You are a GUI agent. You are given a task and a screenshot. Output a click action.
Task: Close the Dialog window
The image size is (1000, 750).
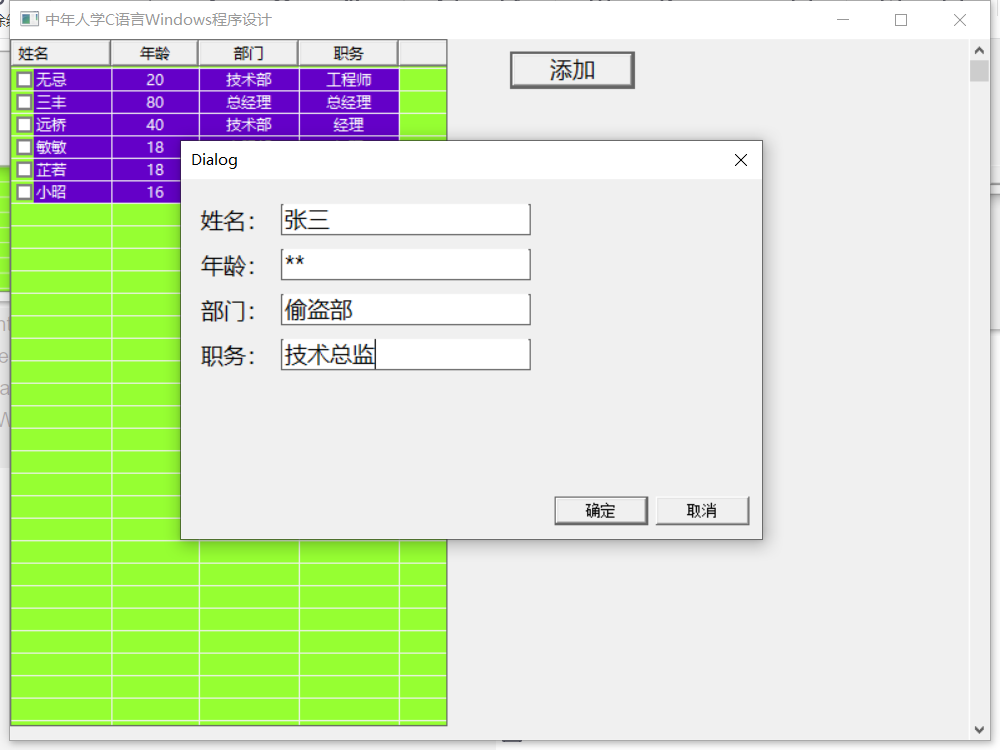(740, 160)
